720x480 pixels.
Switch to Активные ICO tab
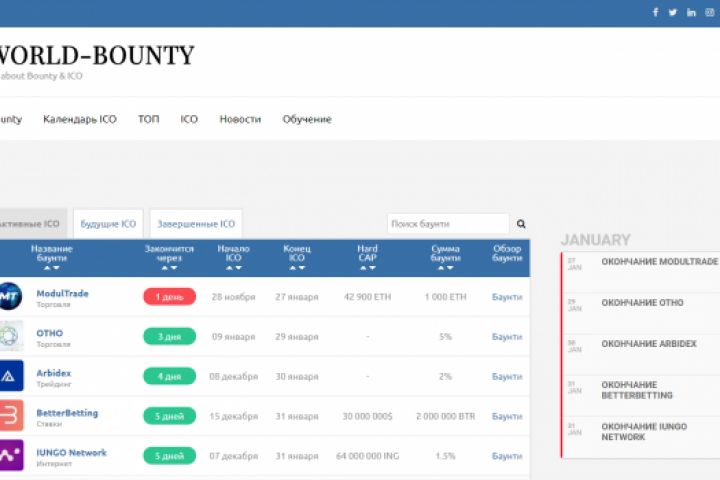[32, 224]
